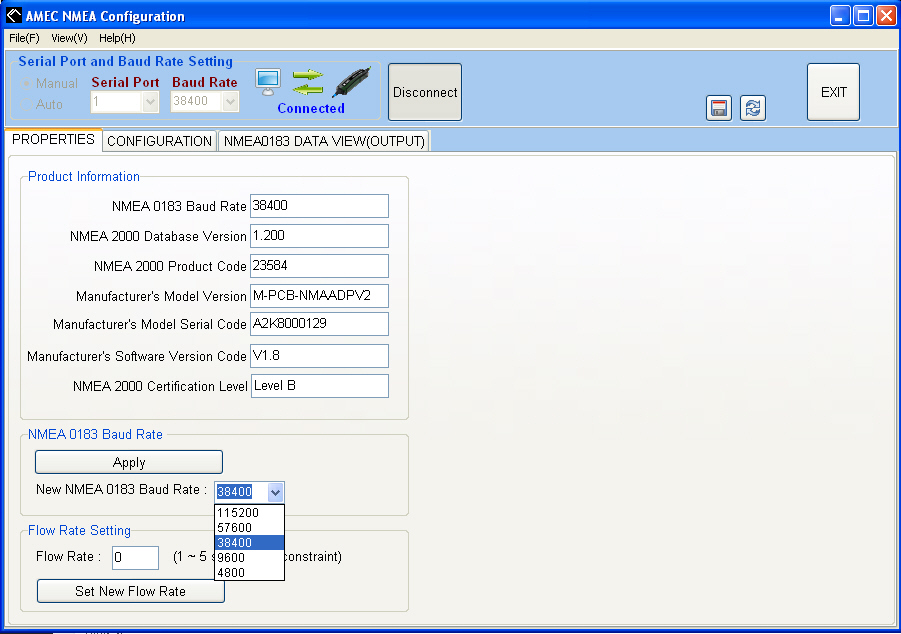Viewport: 901px width, 634px height.
Task: Switch to the CONFIGURATION tab
Action: [x=159, y=141]
